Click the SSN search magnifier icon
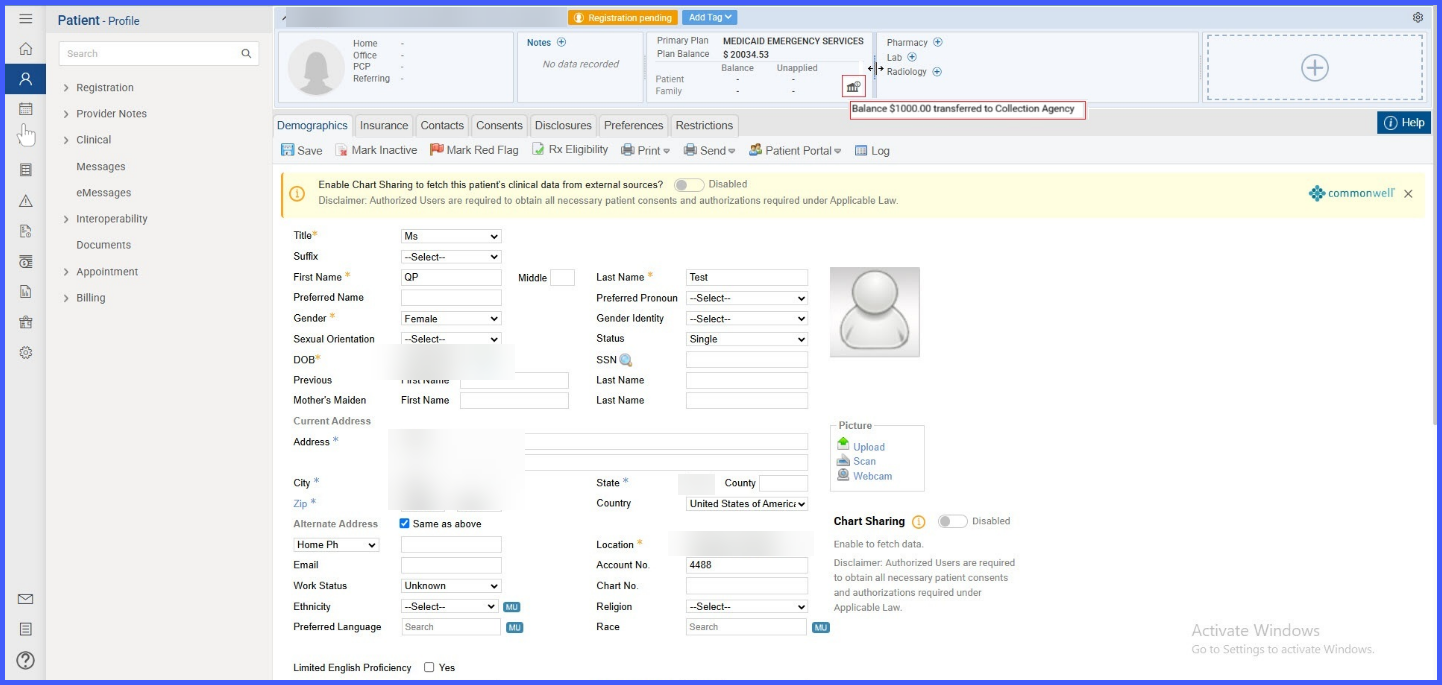The image size is (1442, 685). [626, 360]
